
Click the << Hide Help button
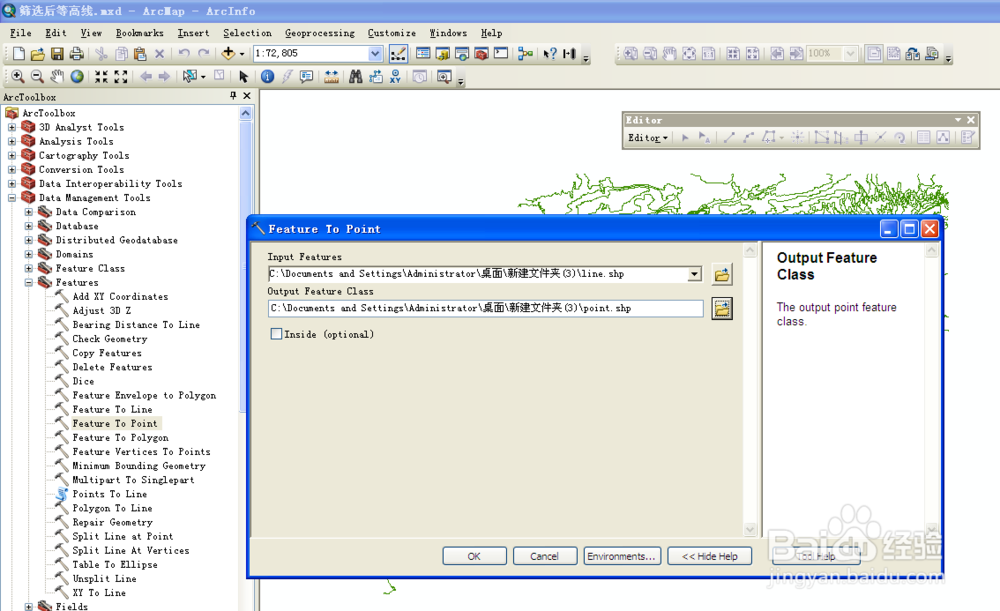point(709,556)
